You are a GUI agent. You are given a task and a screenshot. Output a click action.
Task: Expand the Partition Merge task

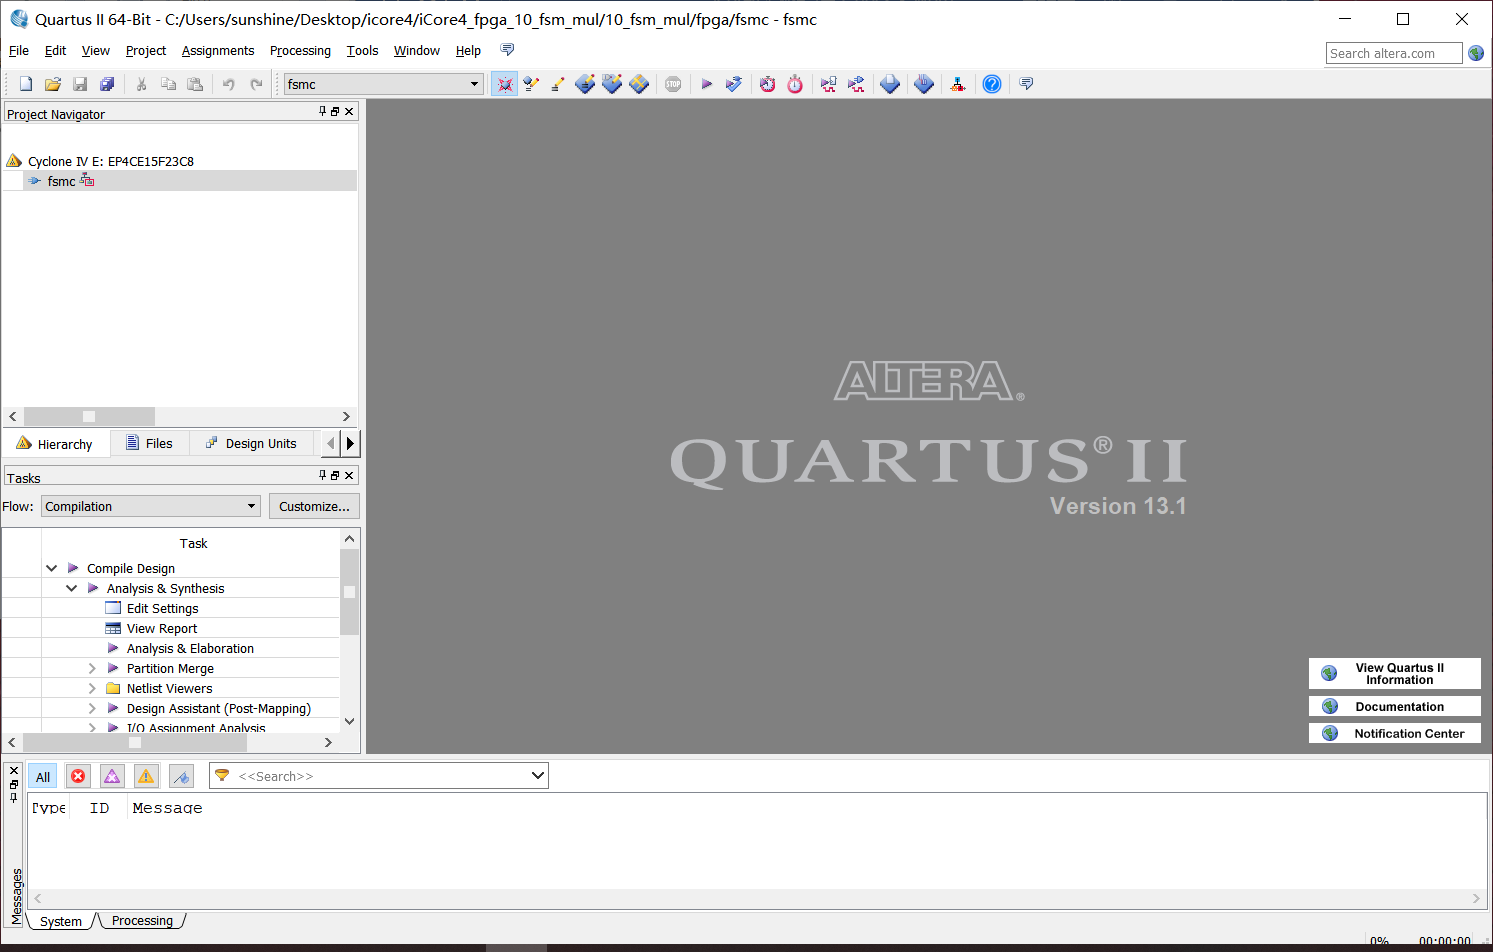point(92,668)
